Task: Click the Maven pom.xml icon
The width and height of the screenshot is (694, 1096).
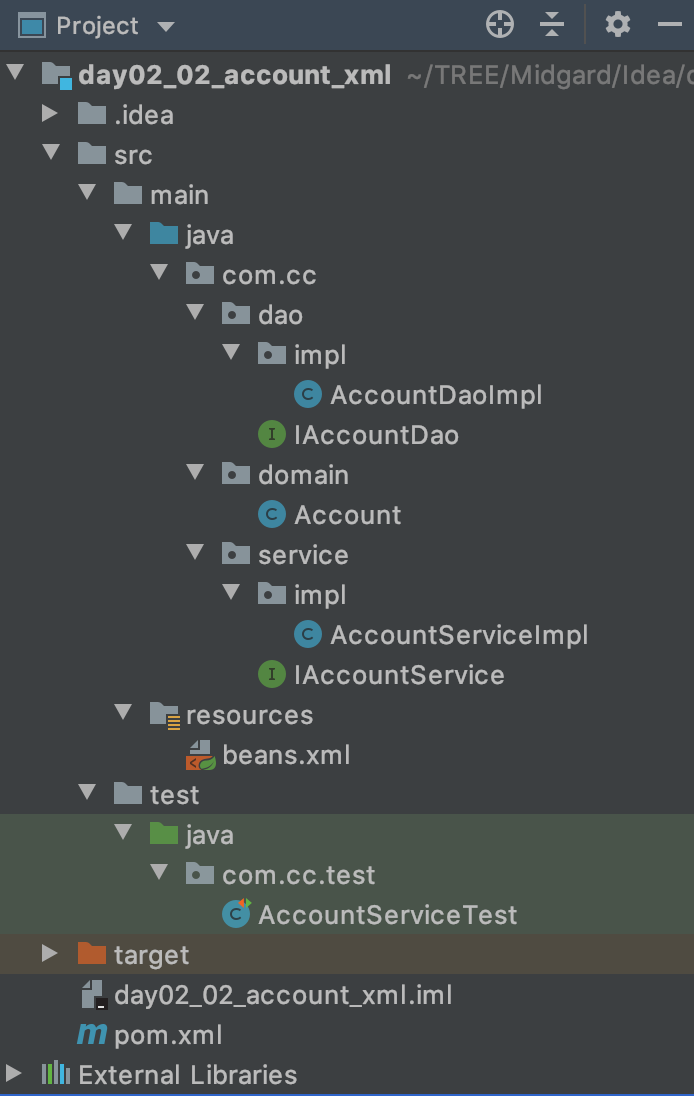Action: pyautogui.click(x=92, y=1035)
